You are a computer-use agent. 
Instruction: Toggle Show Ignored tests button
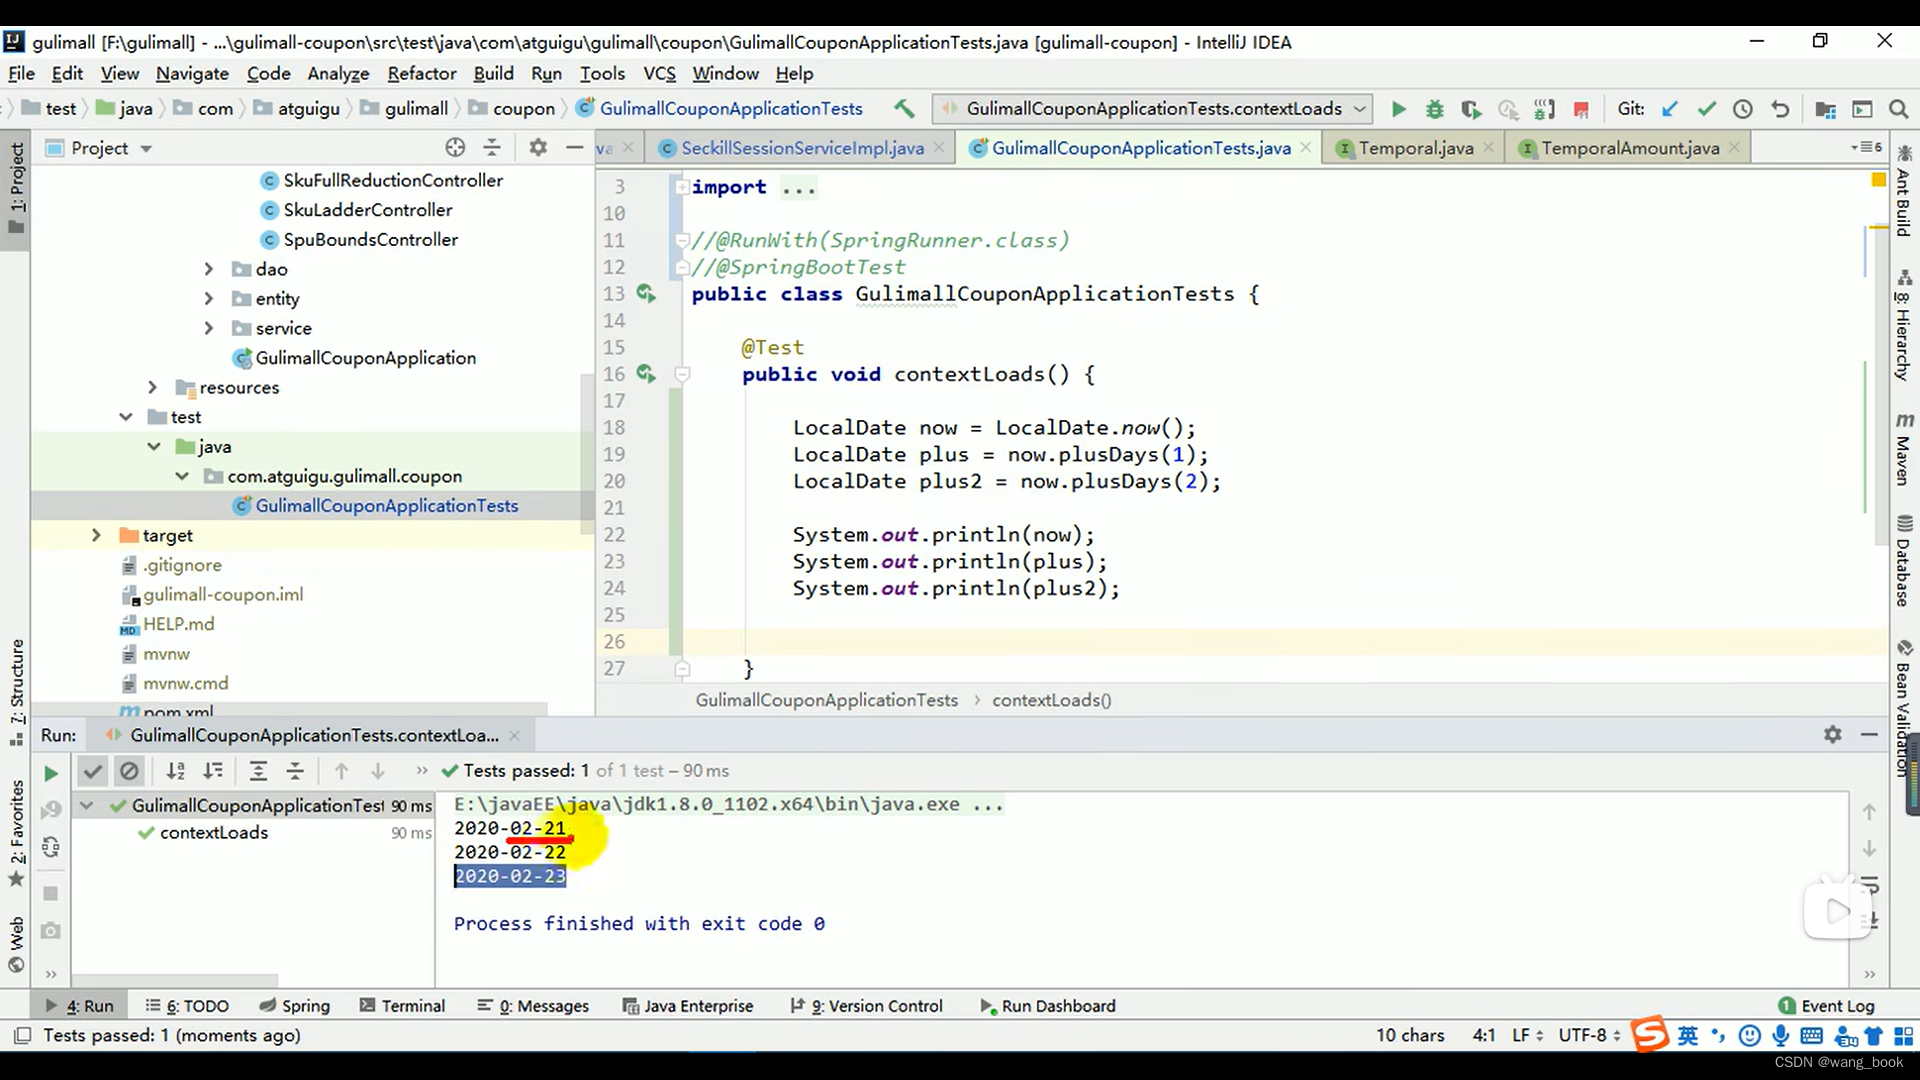(129, 771)
